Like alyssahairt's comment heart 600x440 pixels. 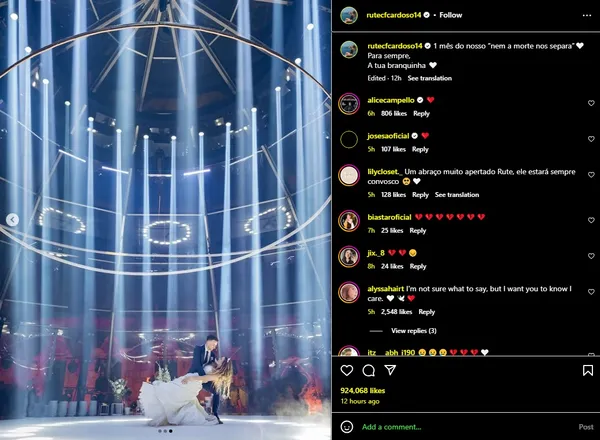point(591,292)
